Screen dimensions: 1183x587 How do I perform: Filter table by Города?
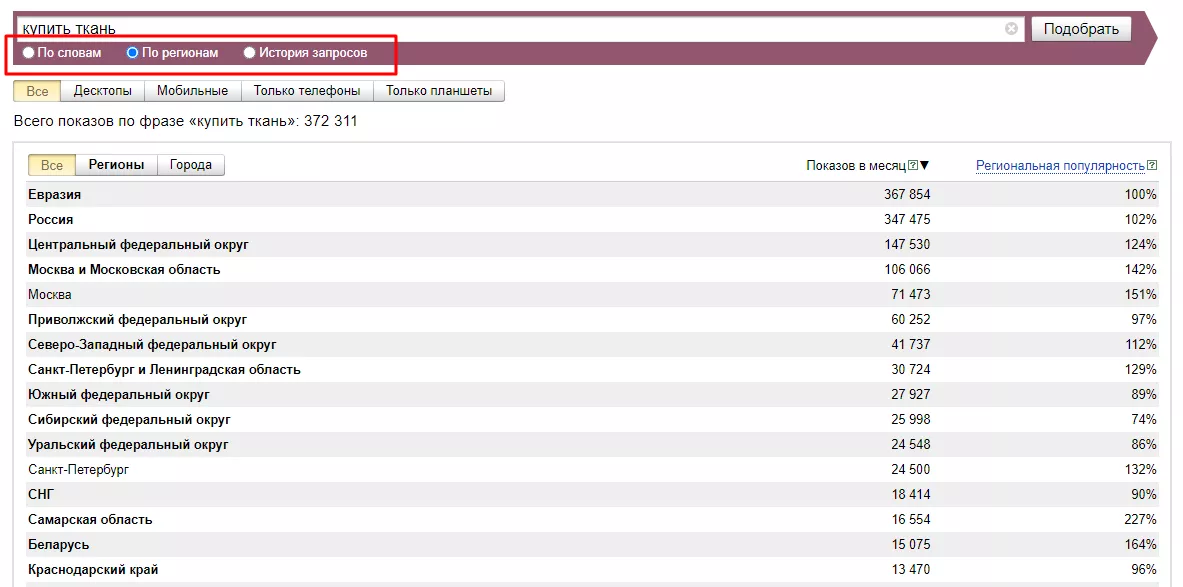190,165
